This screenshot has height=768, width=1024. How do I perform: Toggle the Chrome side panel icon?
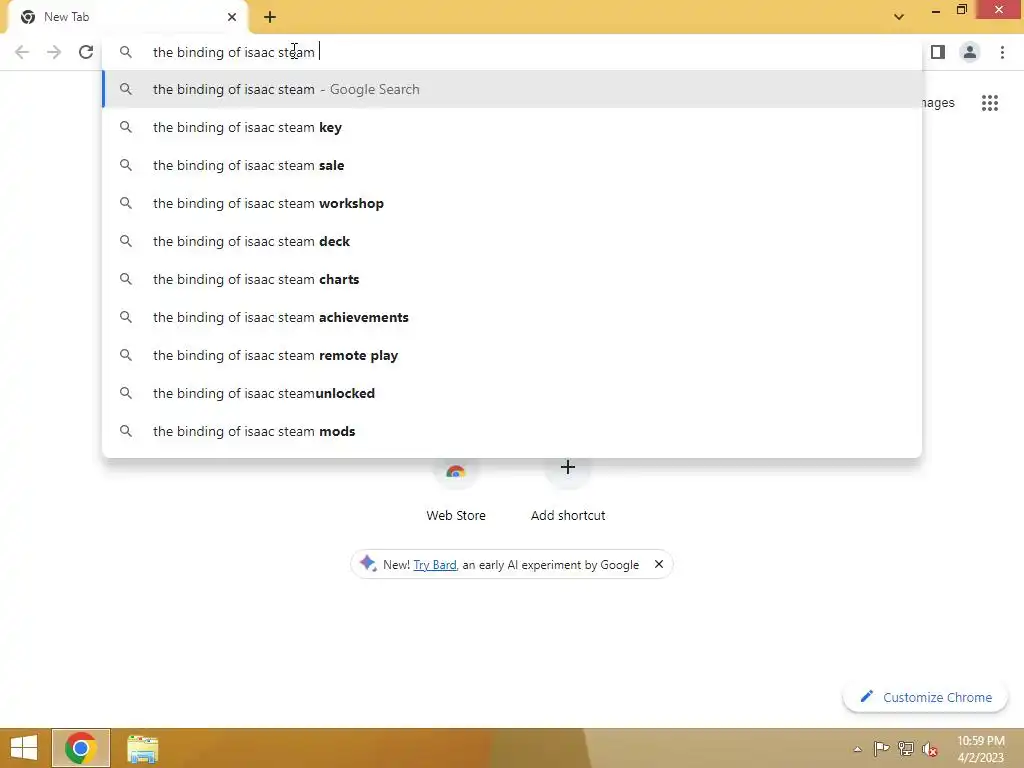938,52
